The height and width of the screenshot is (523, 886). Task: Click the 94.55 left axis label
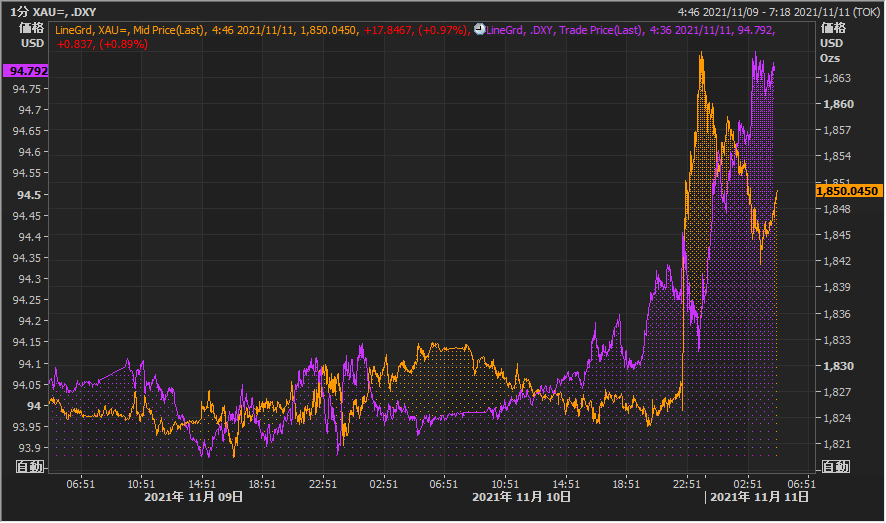point(27,173)
